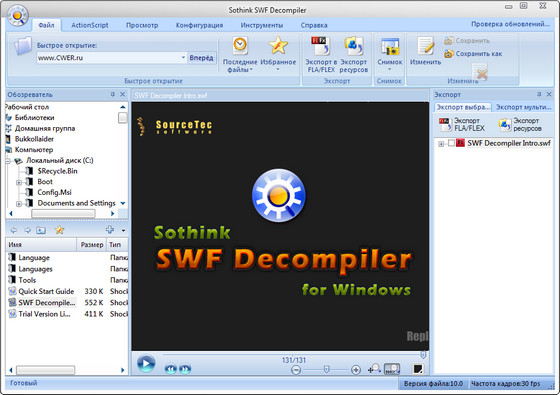Open the quick open address dropdown
Viewport: 560px width, 395px height.
point(183,58)
